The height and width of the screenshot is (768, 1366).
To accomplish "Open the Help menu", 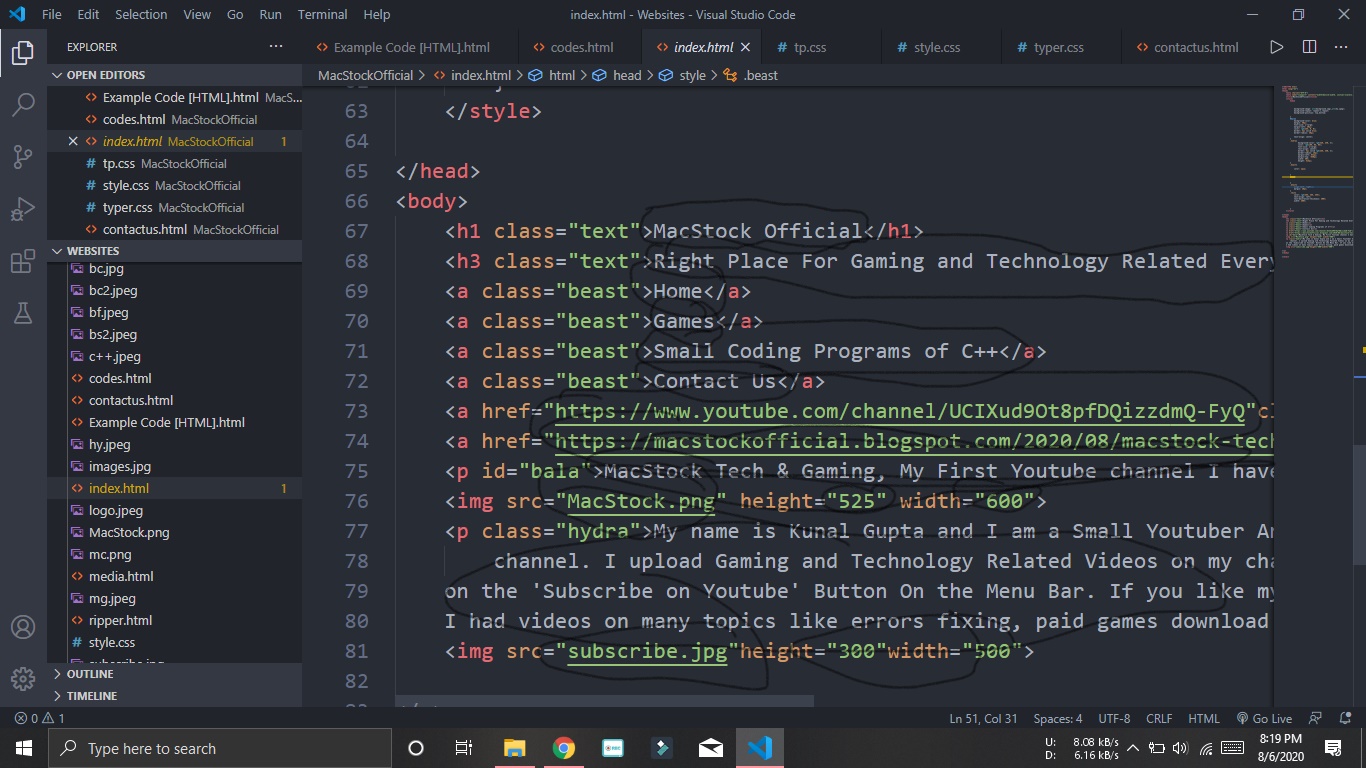I will pos(377,15).
